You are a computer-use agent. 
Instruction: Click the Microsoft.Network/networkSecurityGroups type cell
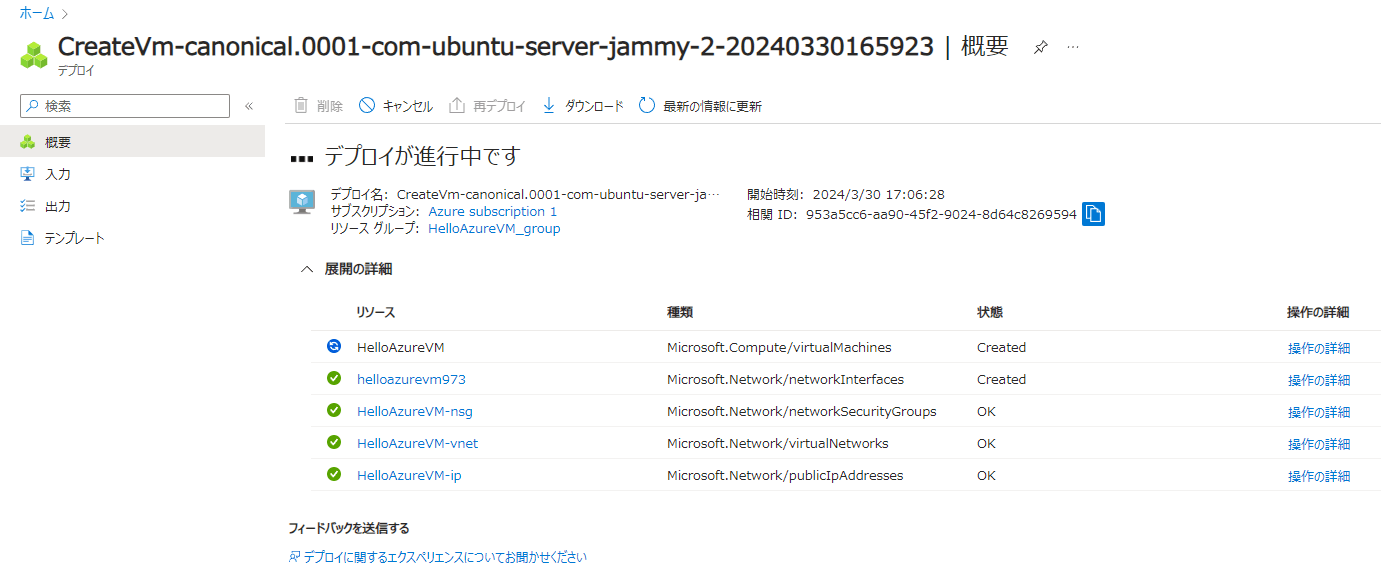point(802,412)
